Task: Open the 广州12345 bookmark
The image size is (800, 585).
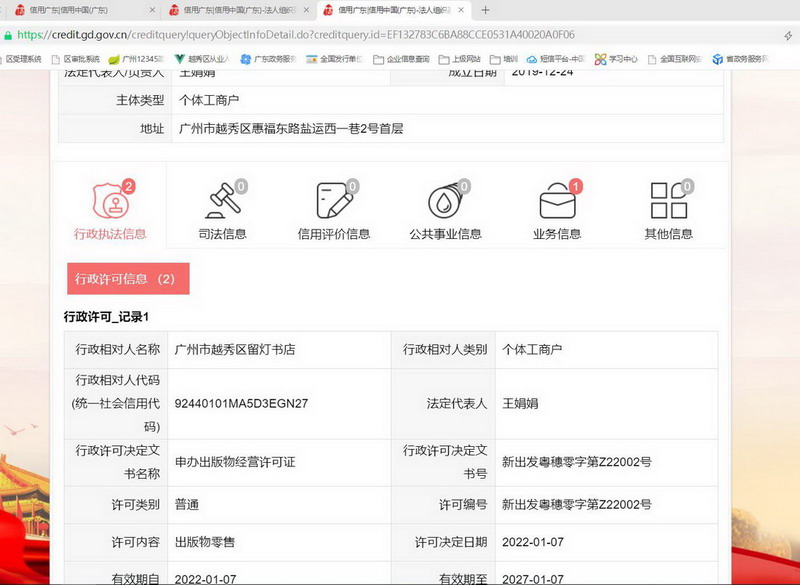Action: (x=136, y=59)
